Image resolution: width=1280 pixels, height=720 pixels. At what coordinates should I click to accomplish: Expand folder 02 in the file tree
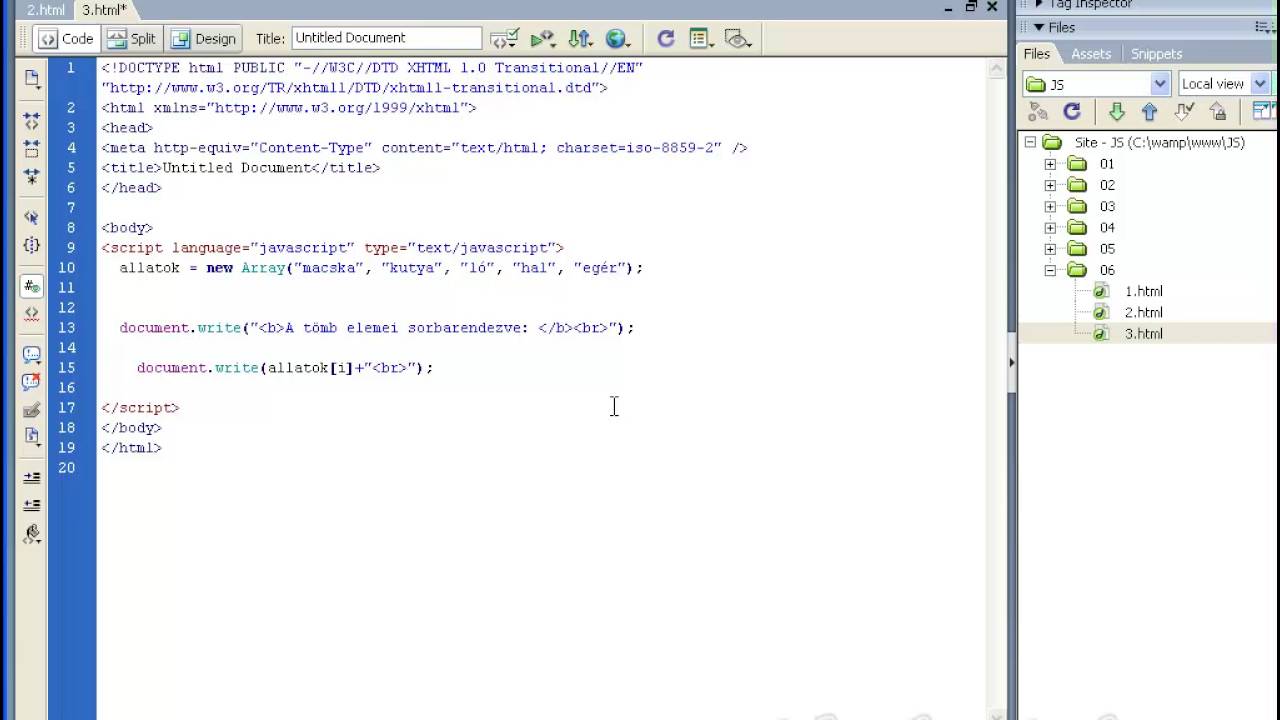coord(1050,185)
